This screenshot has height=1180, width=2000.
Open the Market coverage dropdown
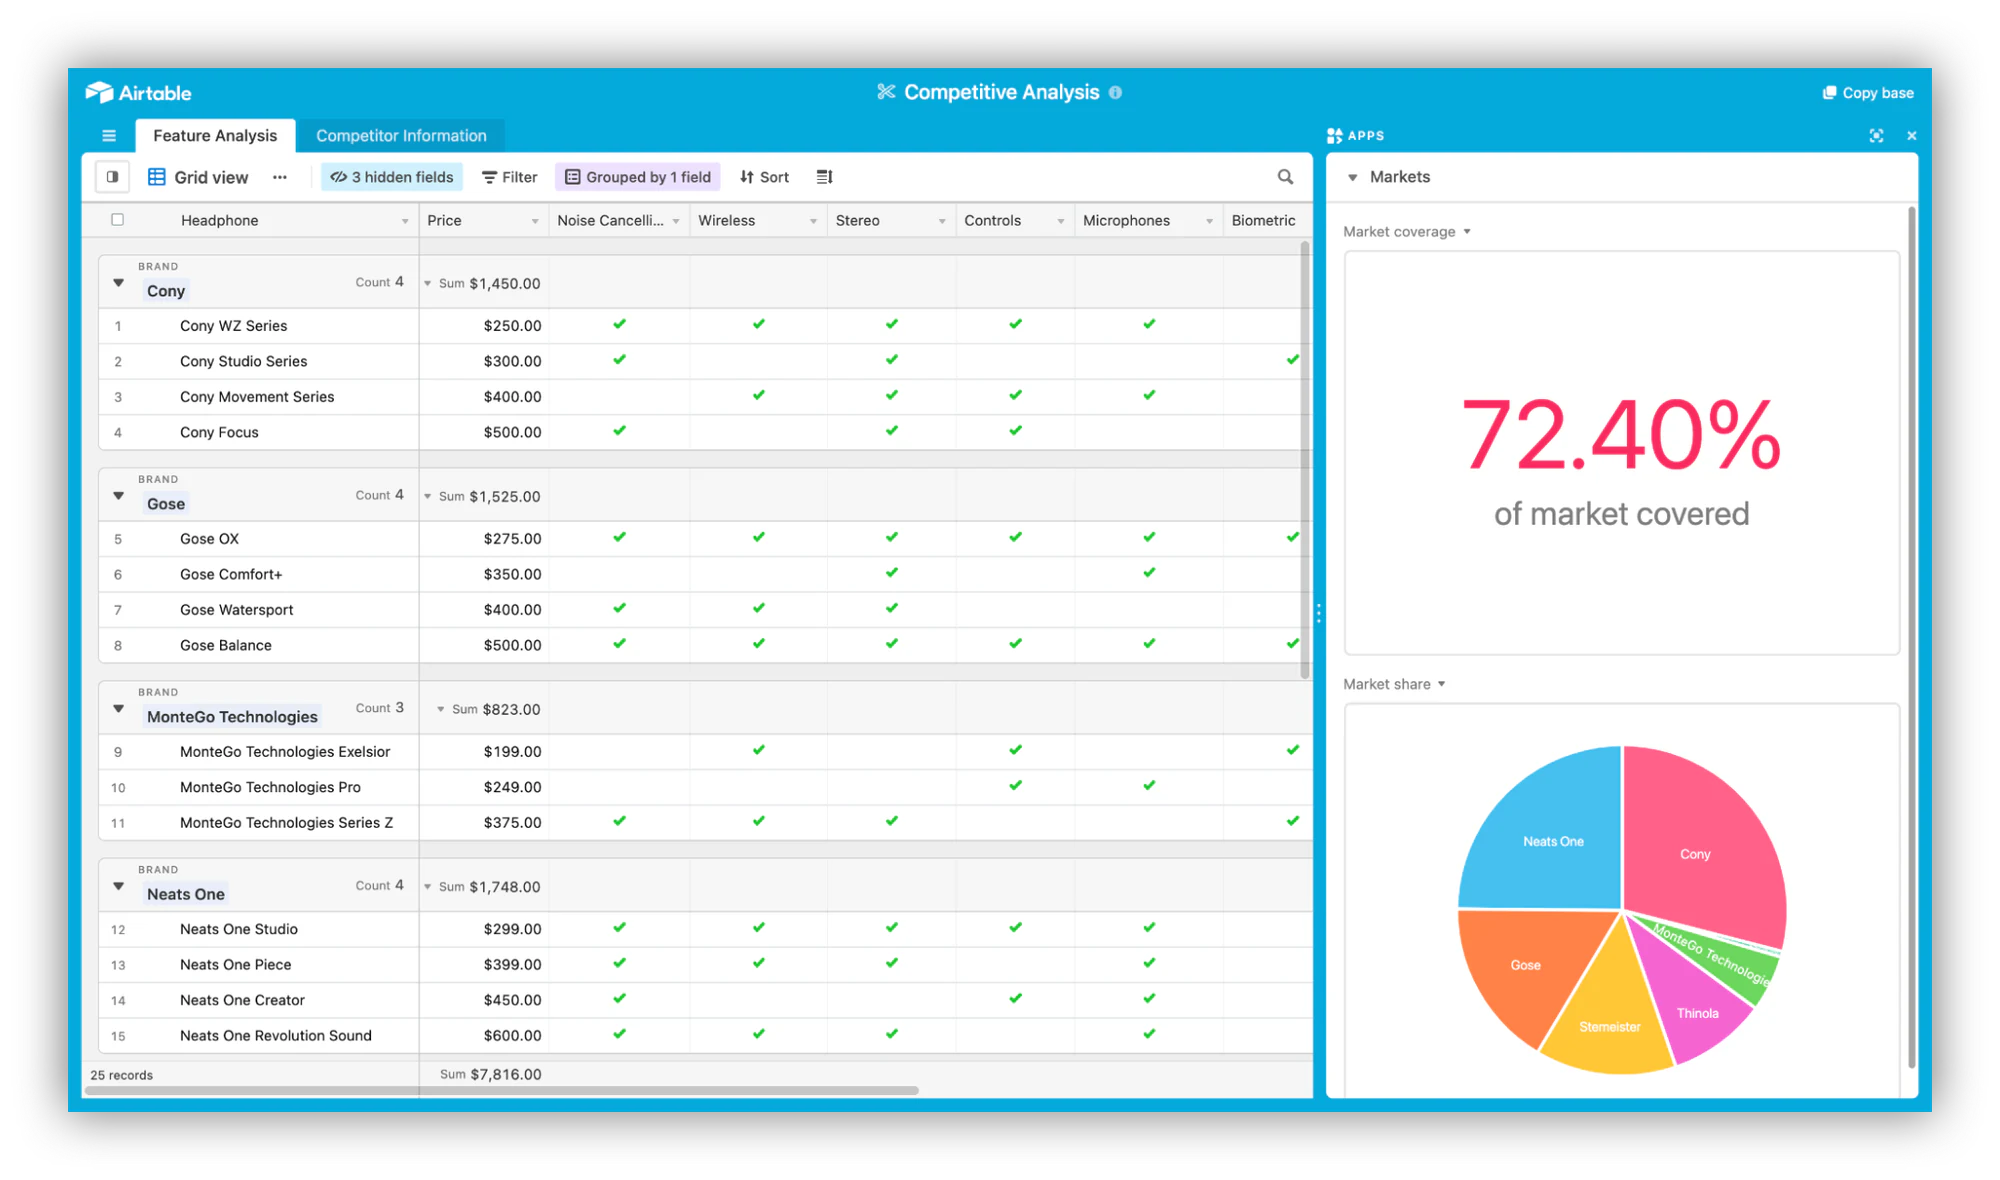point(1406,232)
